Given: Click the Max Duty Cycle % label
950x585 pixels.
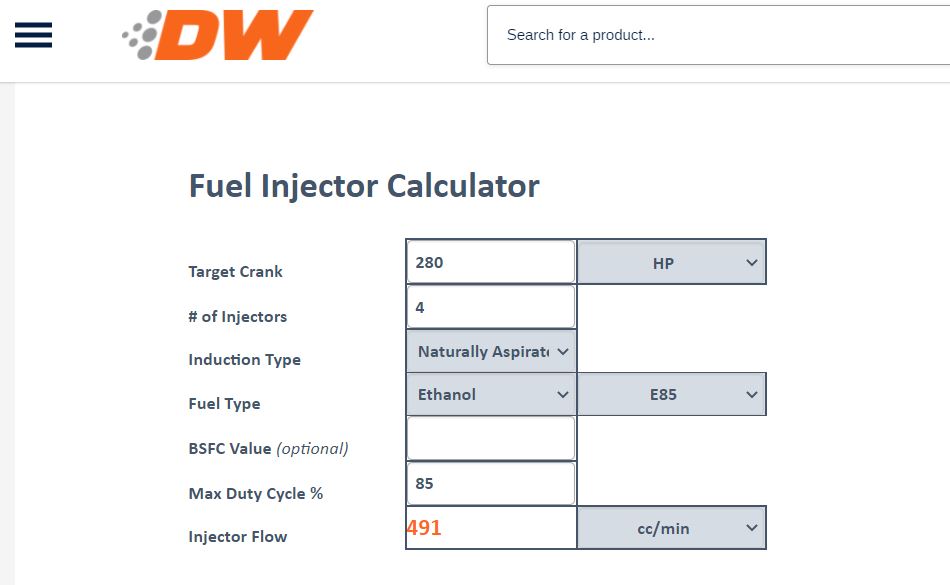Looking at the screenshot, I should [255, 494].
